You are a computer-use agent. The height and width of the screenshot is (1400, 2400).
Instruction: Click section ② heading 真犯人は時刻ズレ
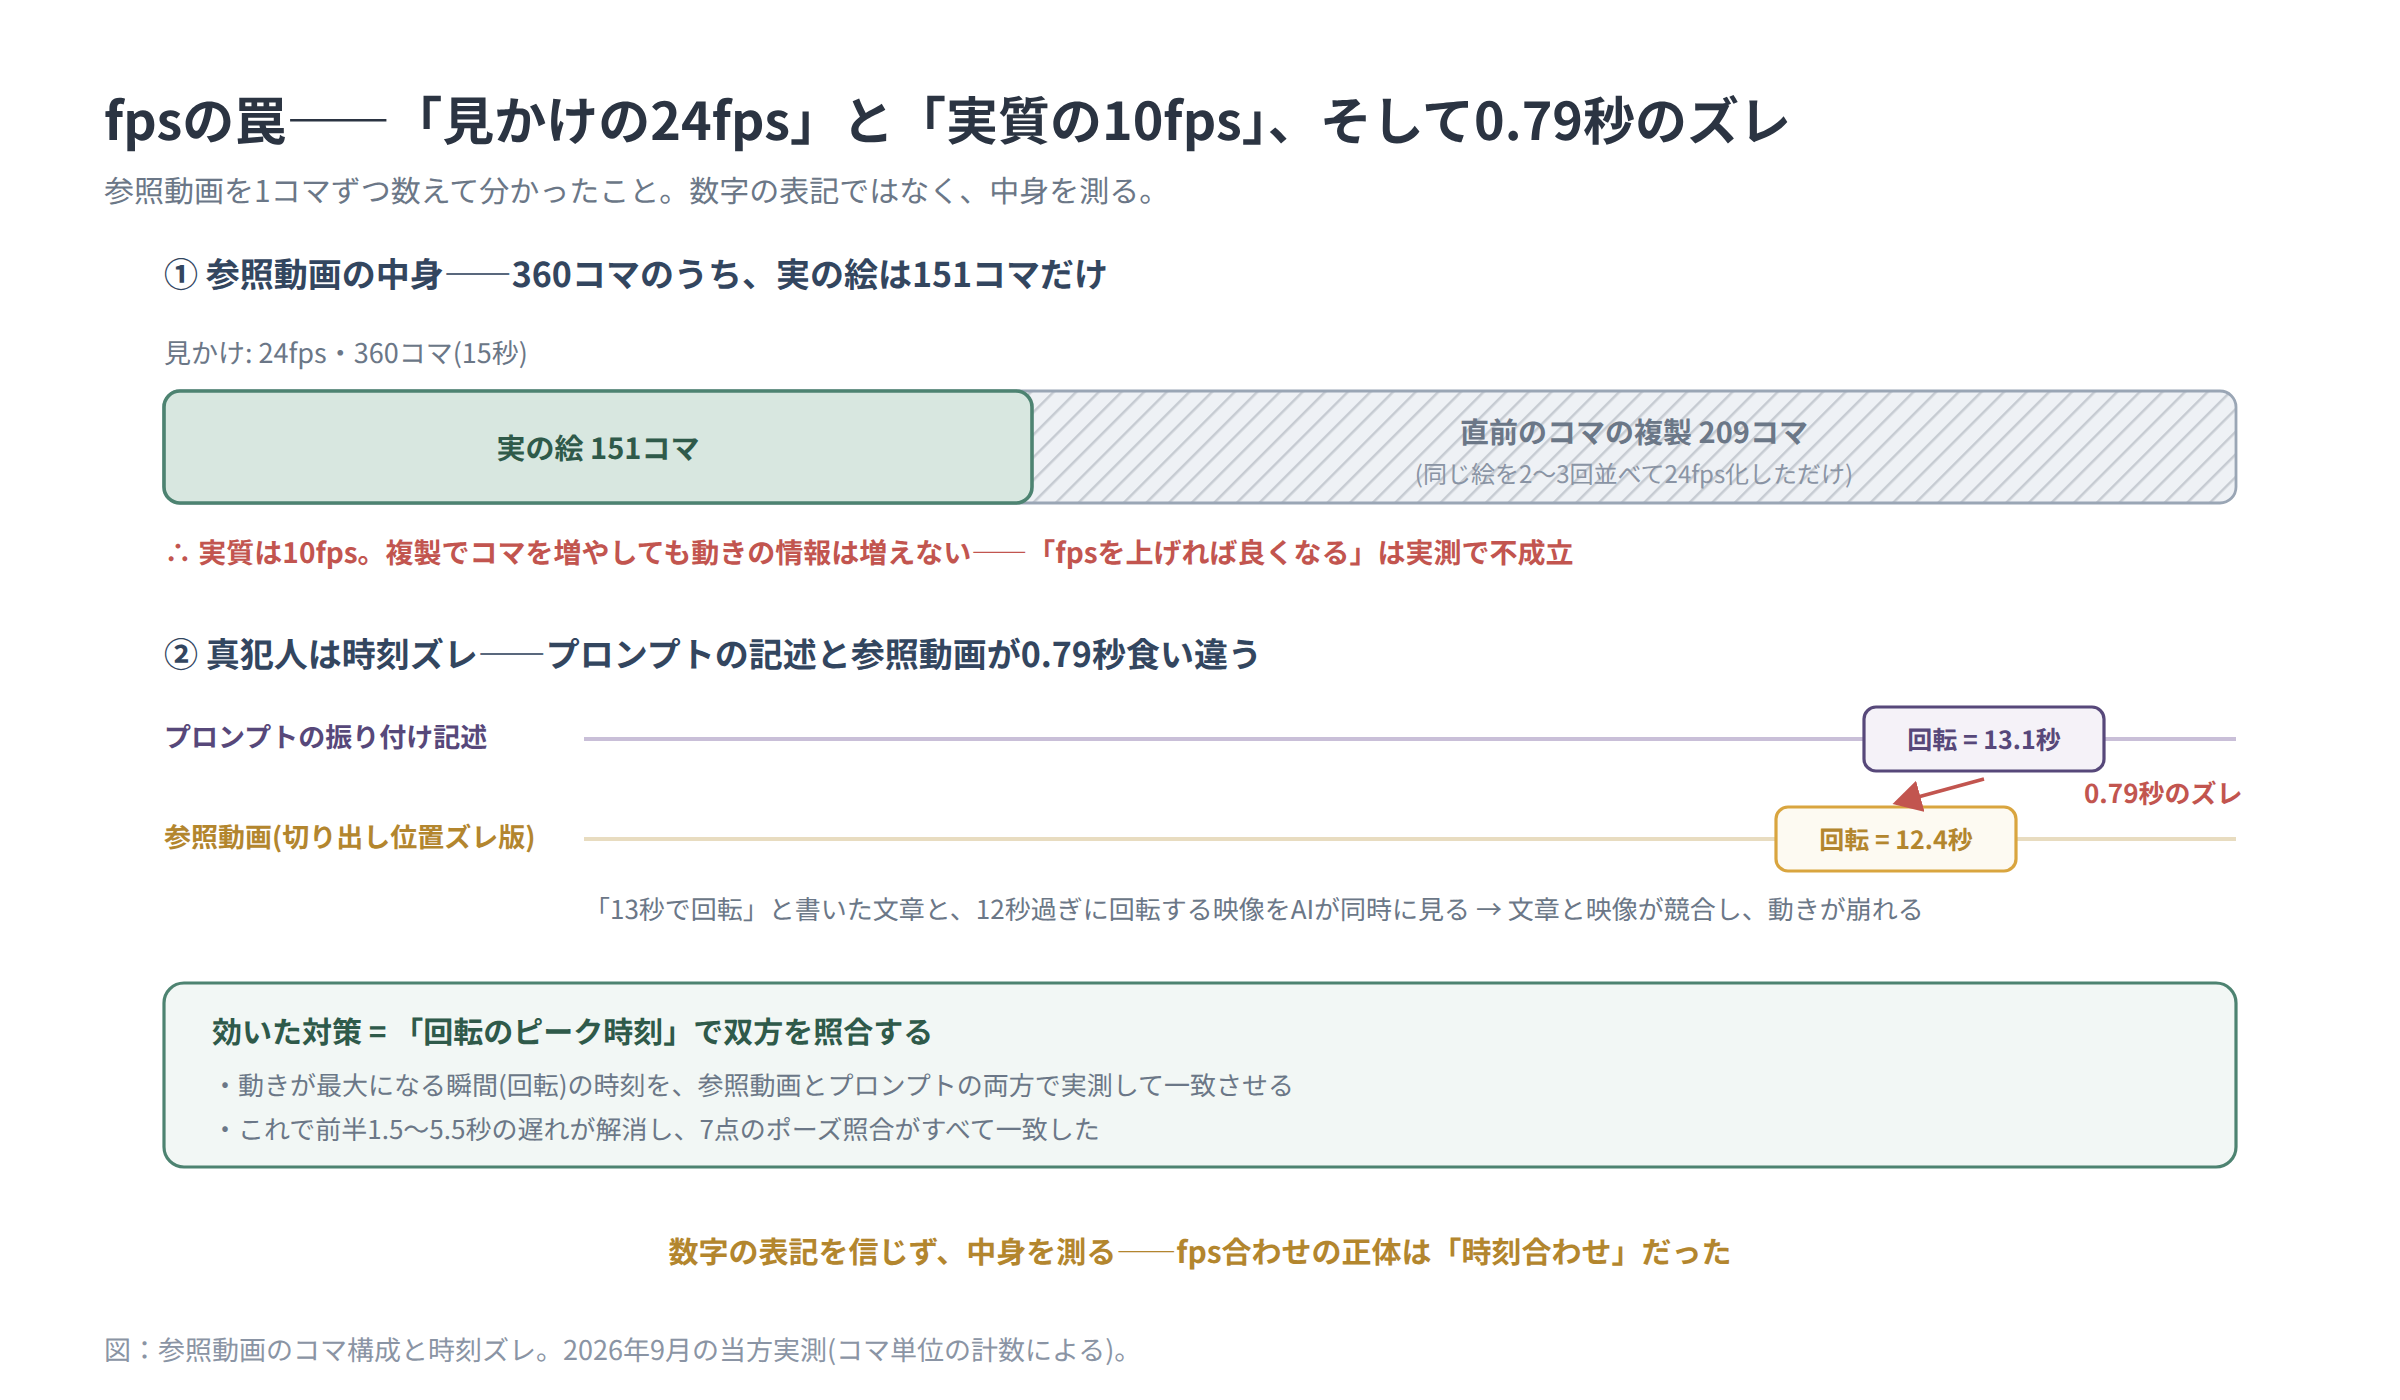coord(711,654)
